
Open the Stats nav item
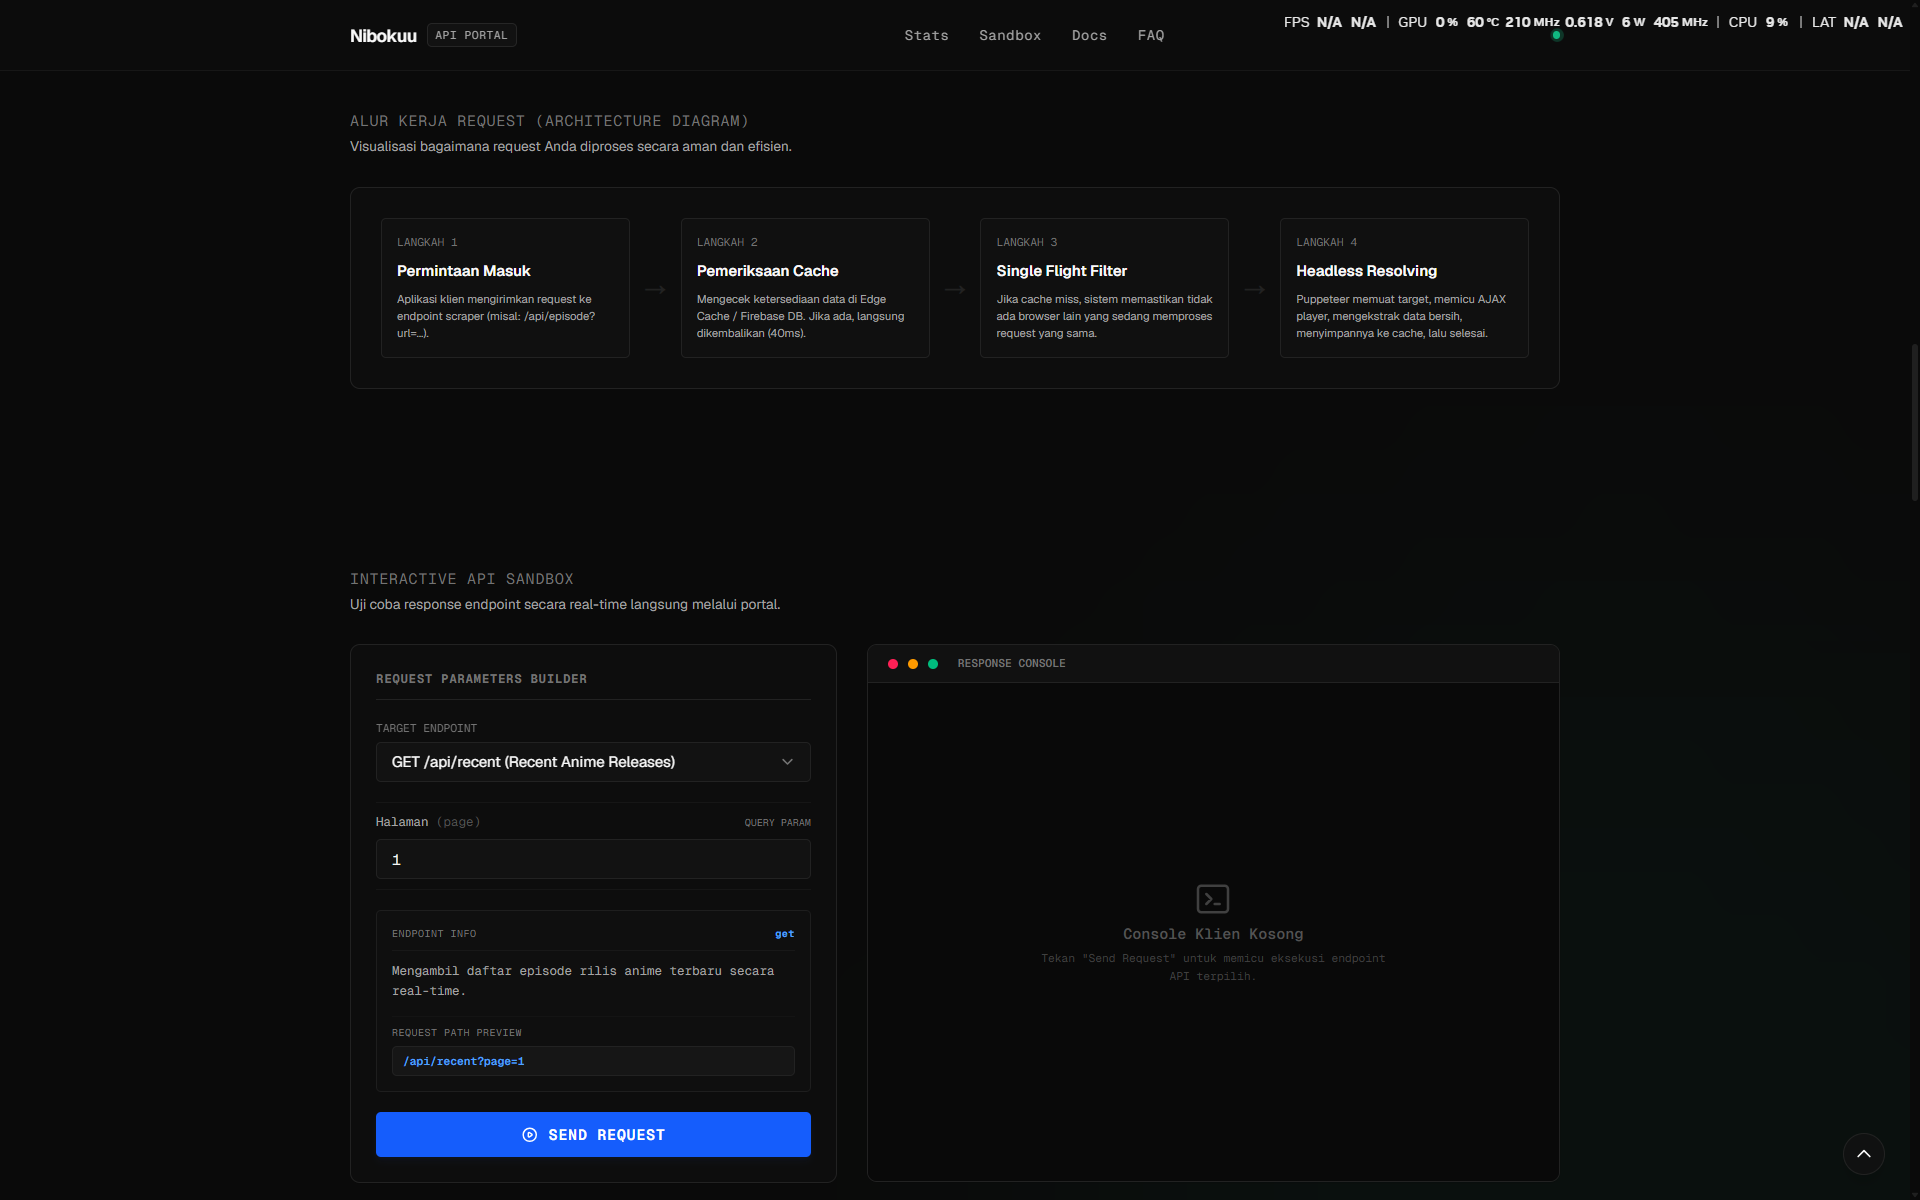click(x=926, y=35)
